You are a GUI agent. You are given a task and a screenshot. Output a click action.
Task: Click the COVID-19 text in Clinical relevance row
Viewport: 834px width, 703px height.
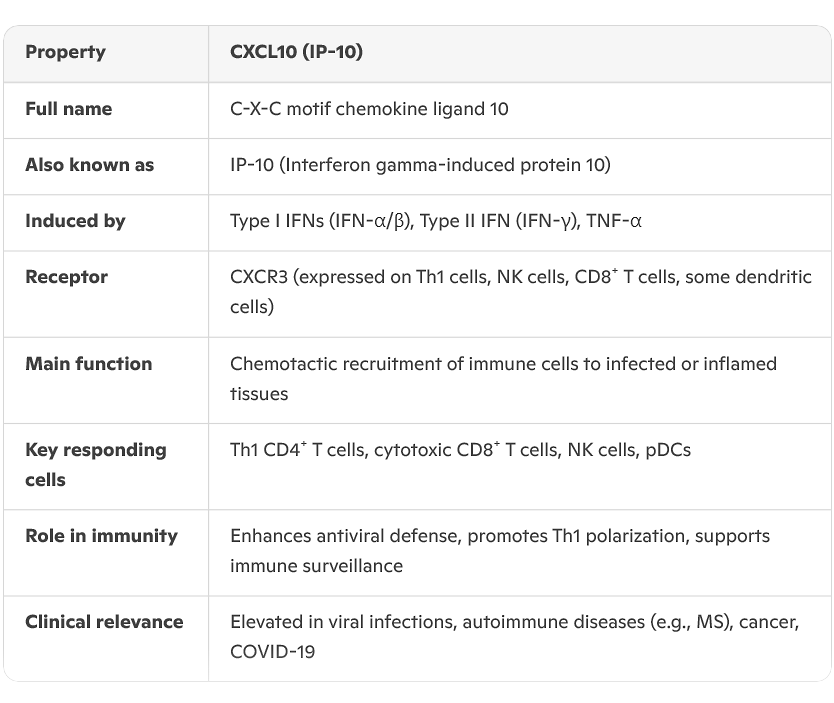point(273,652)
